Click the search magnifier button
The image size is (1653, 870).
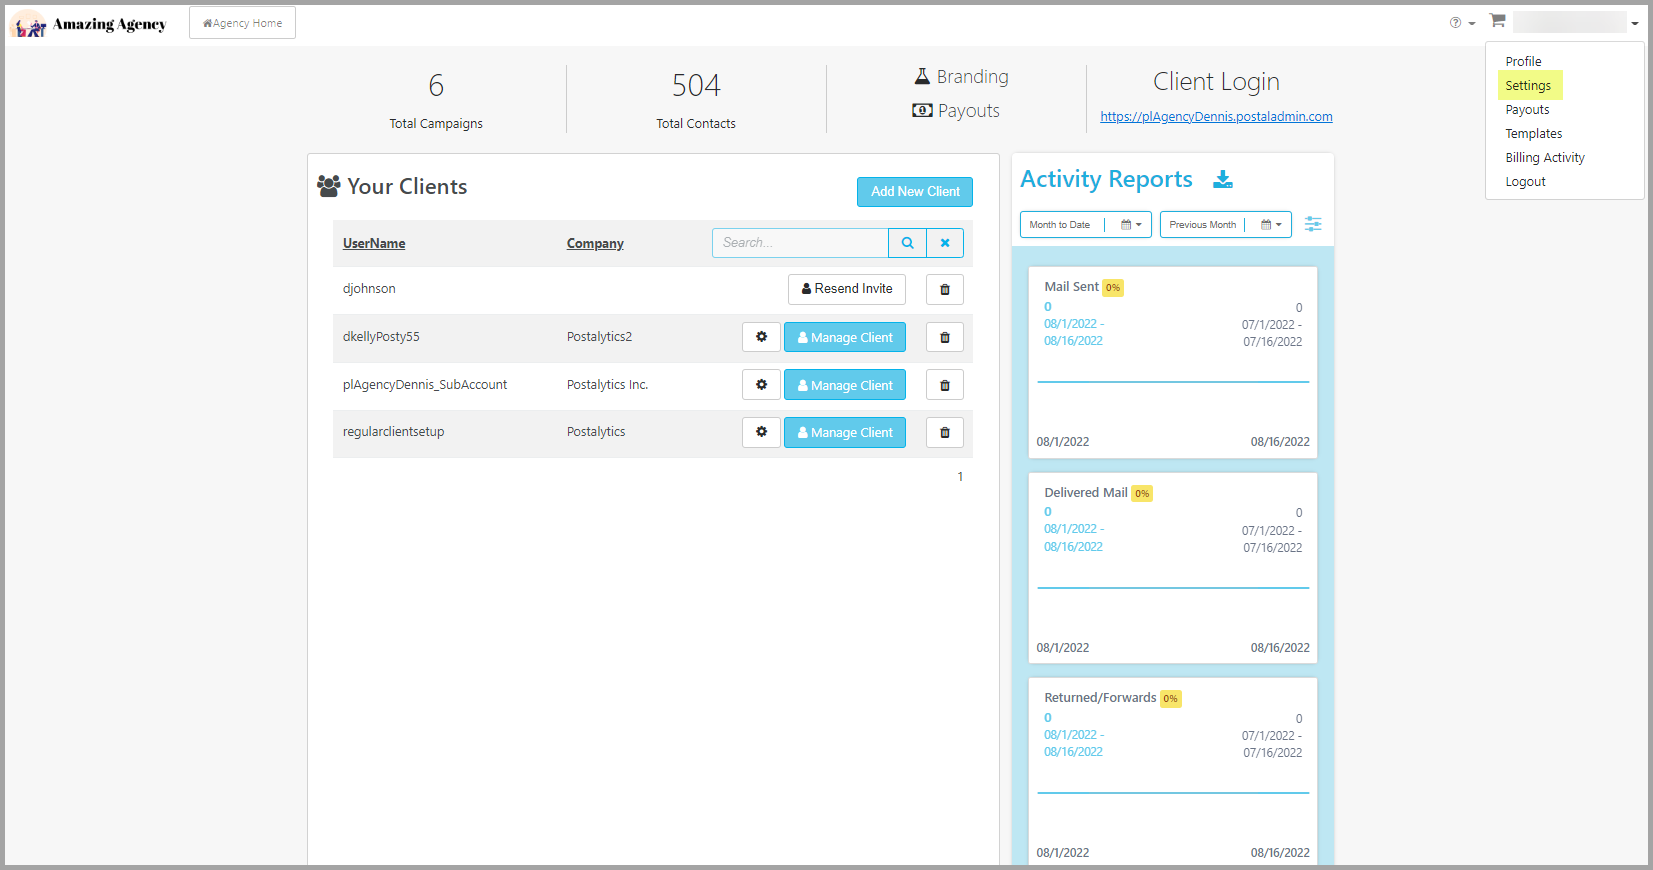(x=907, y=243)
